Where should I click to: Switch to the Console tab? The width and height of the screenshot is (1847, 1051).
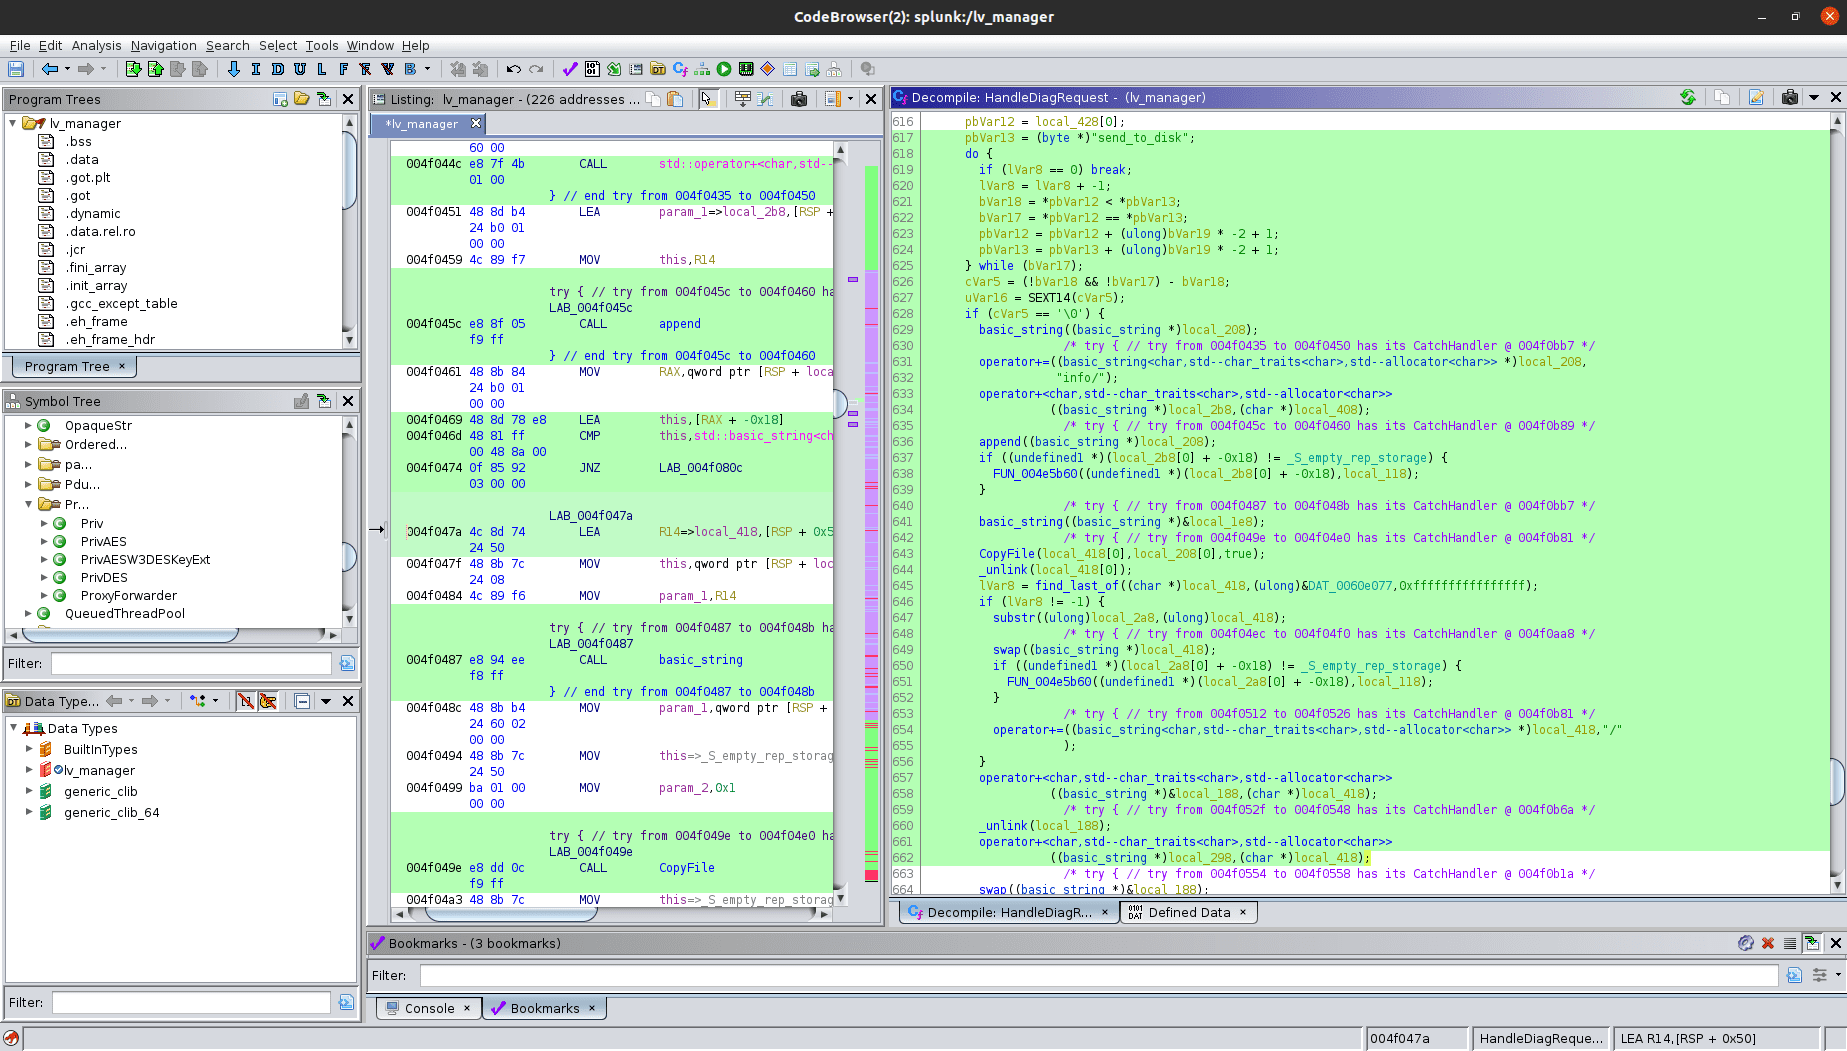[x=429, y=1008]
